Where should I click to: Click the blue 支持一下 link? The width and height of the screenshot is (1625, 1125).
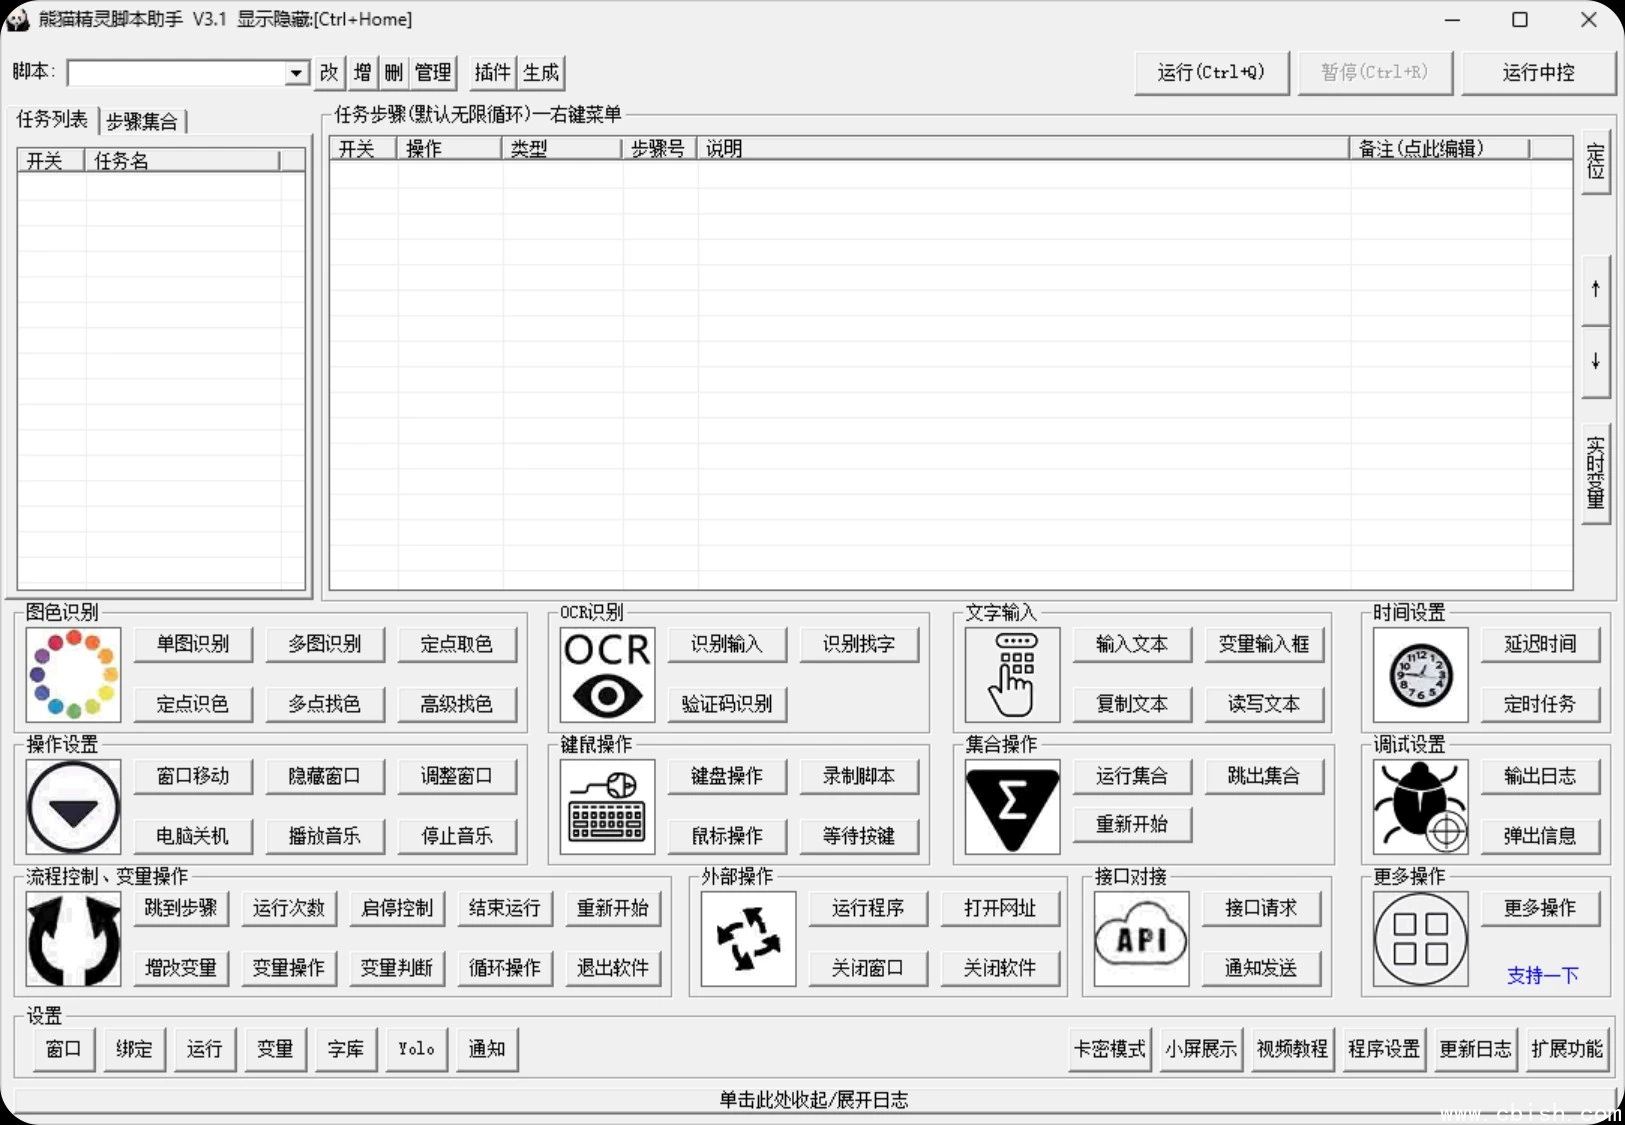[1540, 975]
